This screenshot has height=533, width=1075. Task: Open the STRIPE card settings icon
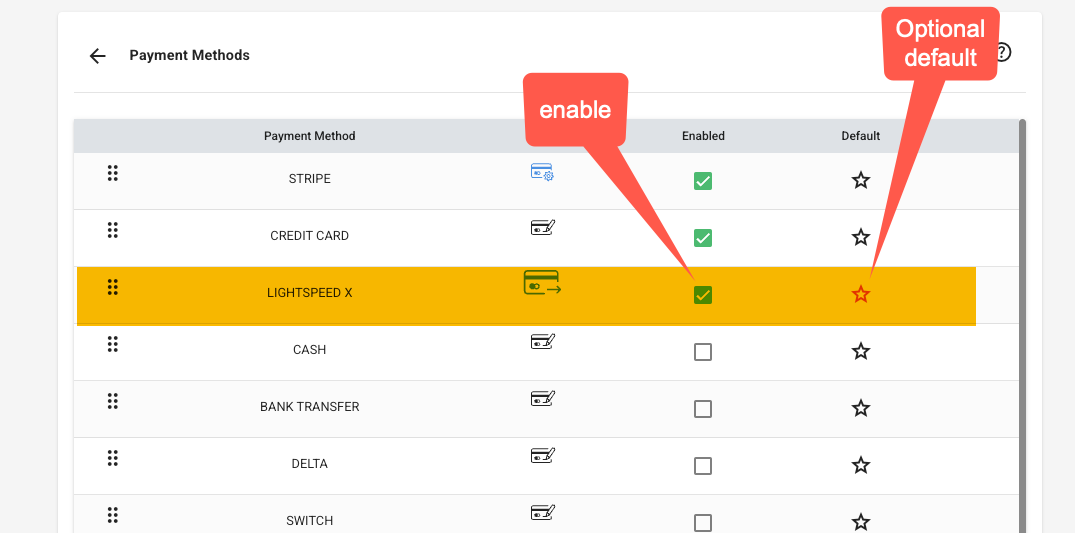(542, 171)
